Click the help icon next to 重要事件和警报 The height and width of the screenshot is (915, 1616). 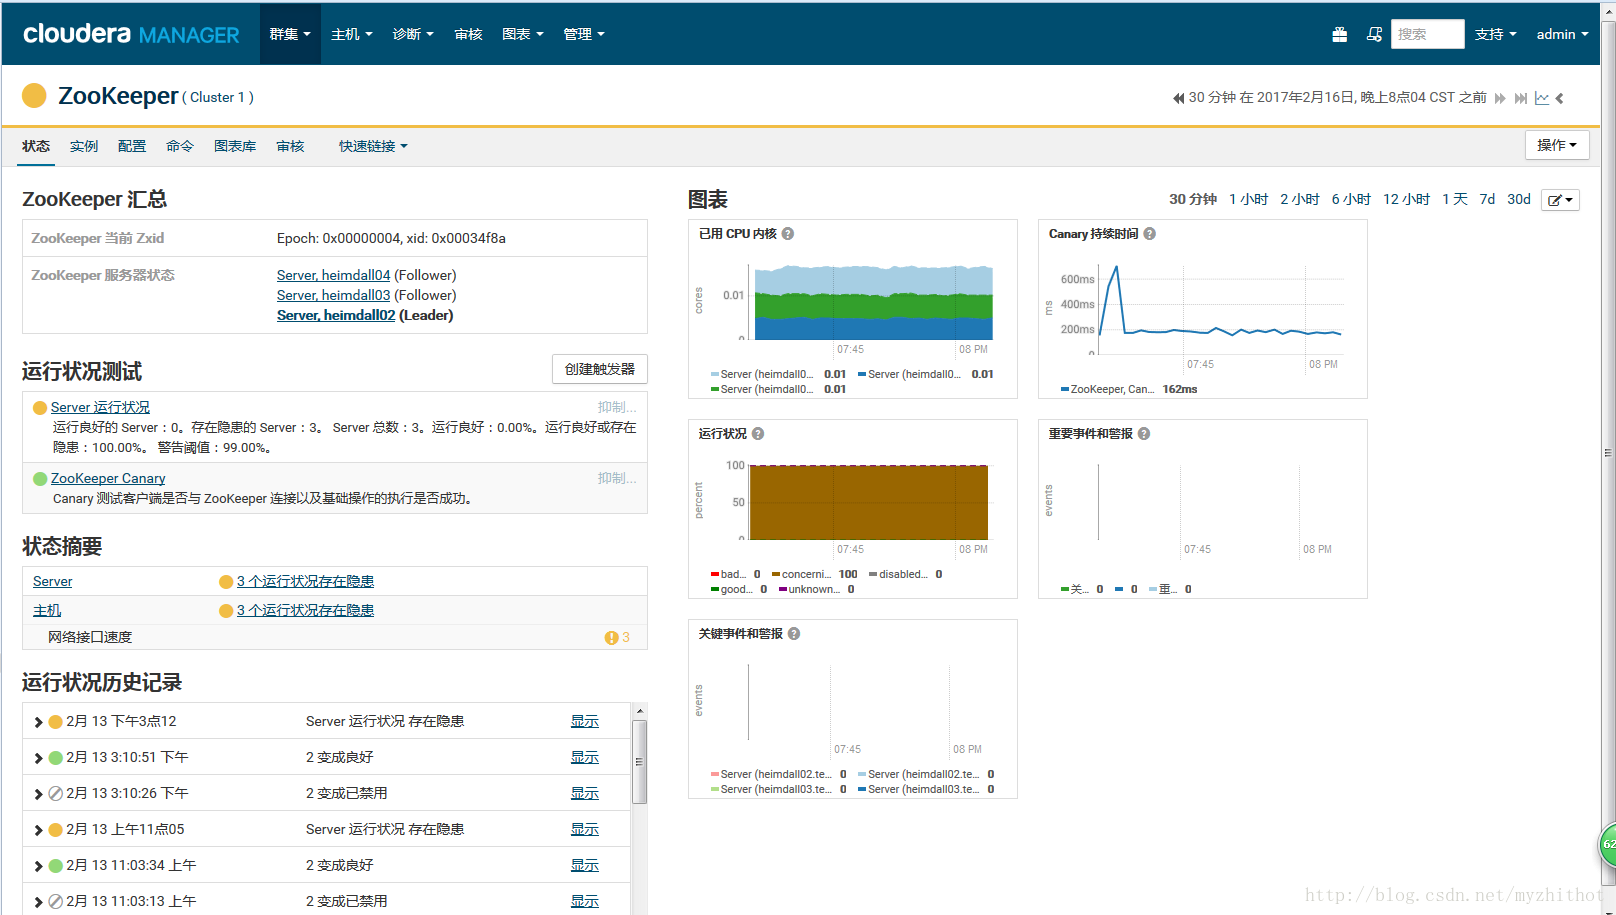coord(1144,434)
